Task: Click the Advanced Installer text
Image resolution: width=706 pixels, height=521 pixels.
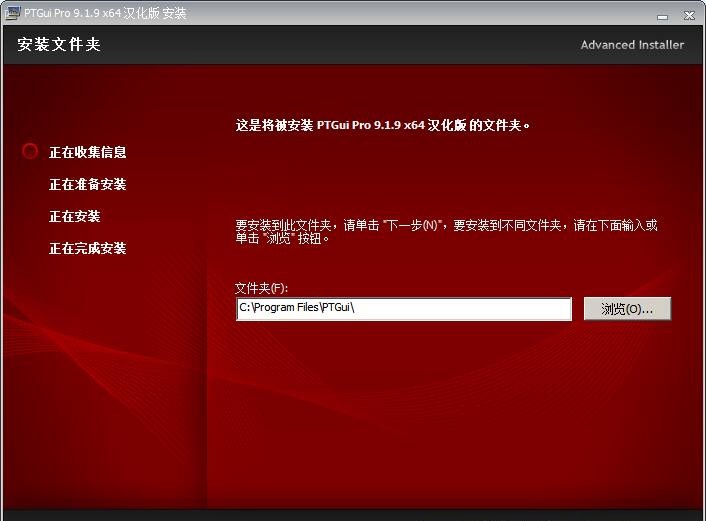Action: [x=632, y=45]
